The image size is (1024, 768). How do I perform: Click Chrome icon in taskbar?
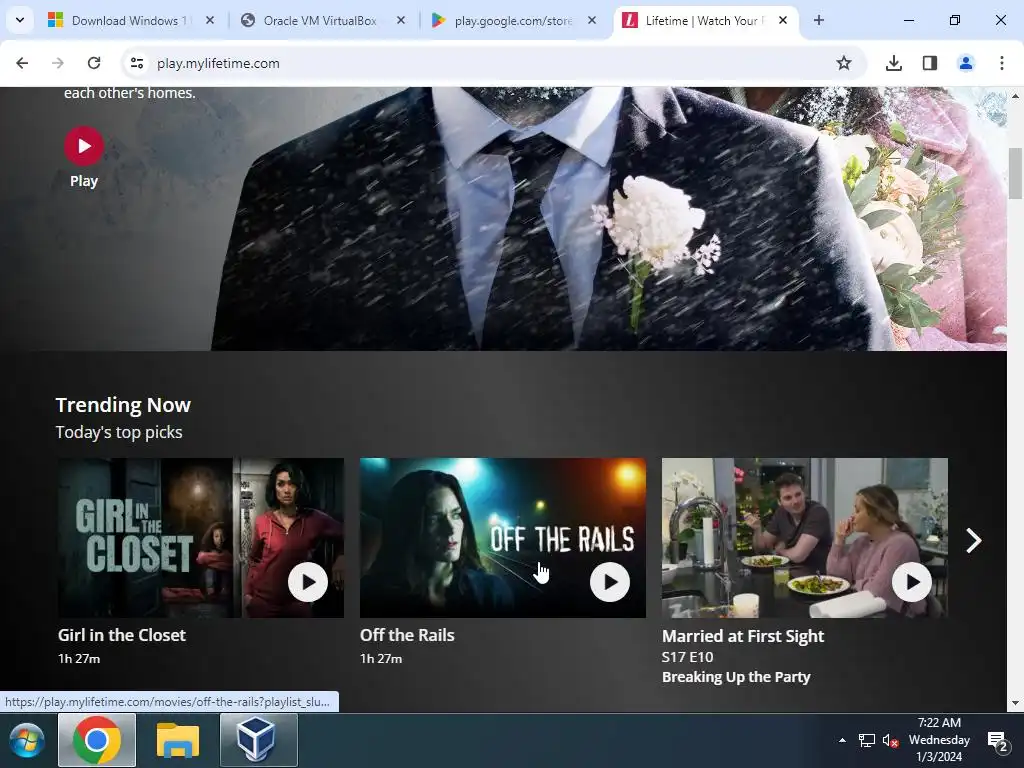coord(97,740)
